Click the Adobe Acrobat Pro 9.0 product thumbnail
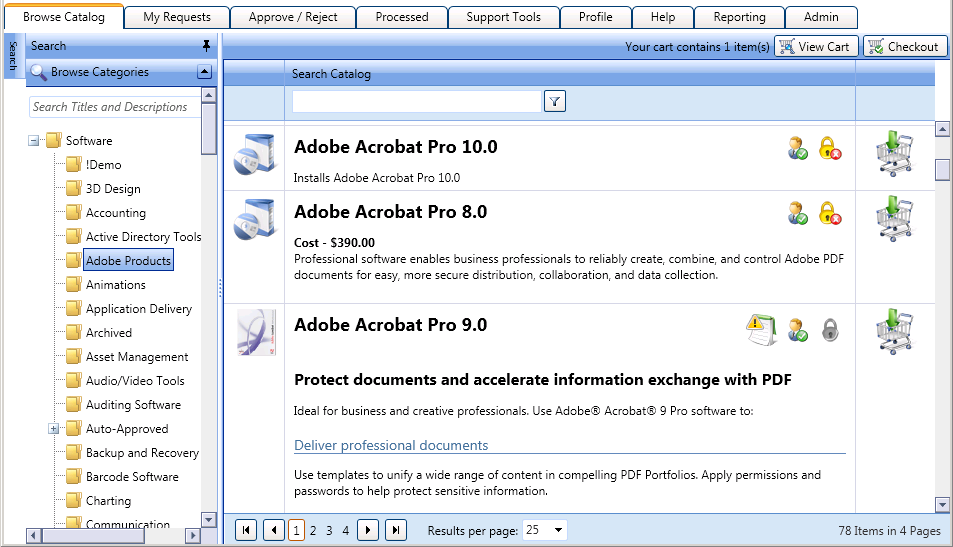Viewport: 953px width, 547px height. (256, 332)
